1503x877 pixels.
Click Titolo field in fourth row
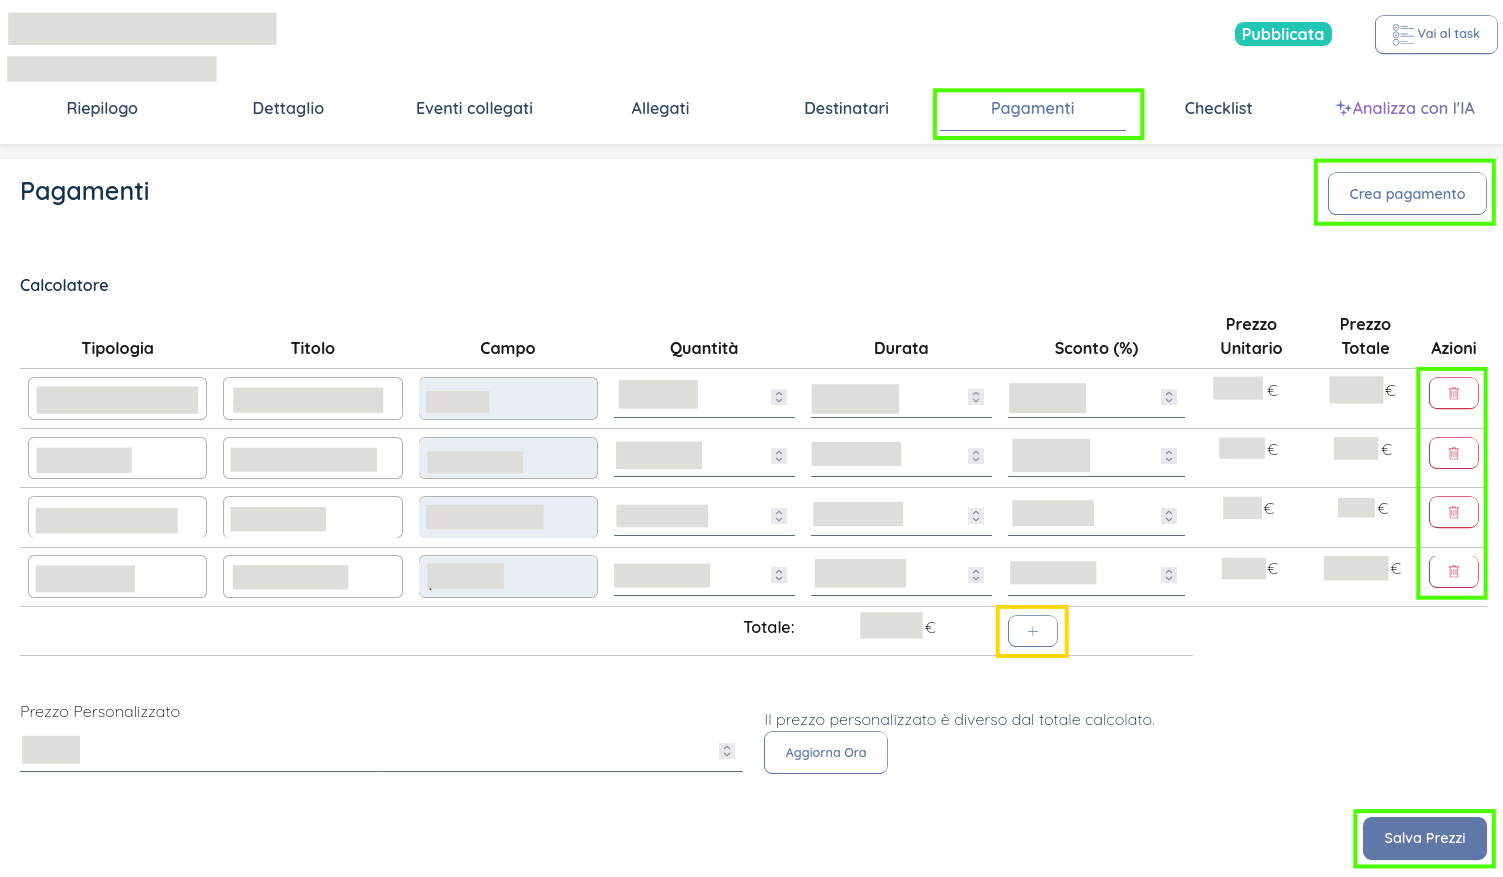click(x=312, y=577)
